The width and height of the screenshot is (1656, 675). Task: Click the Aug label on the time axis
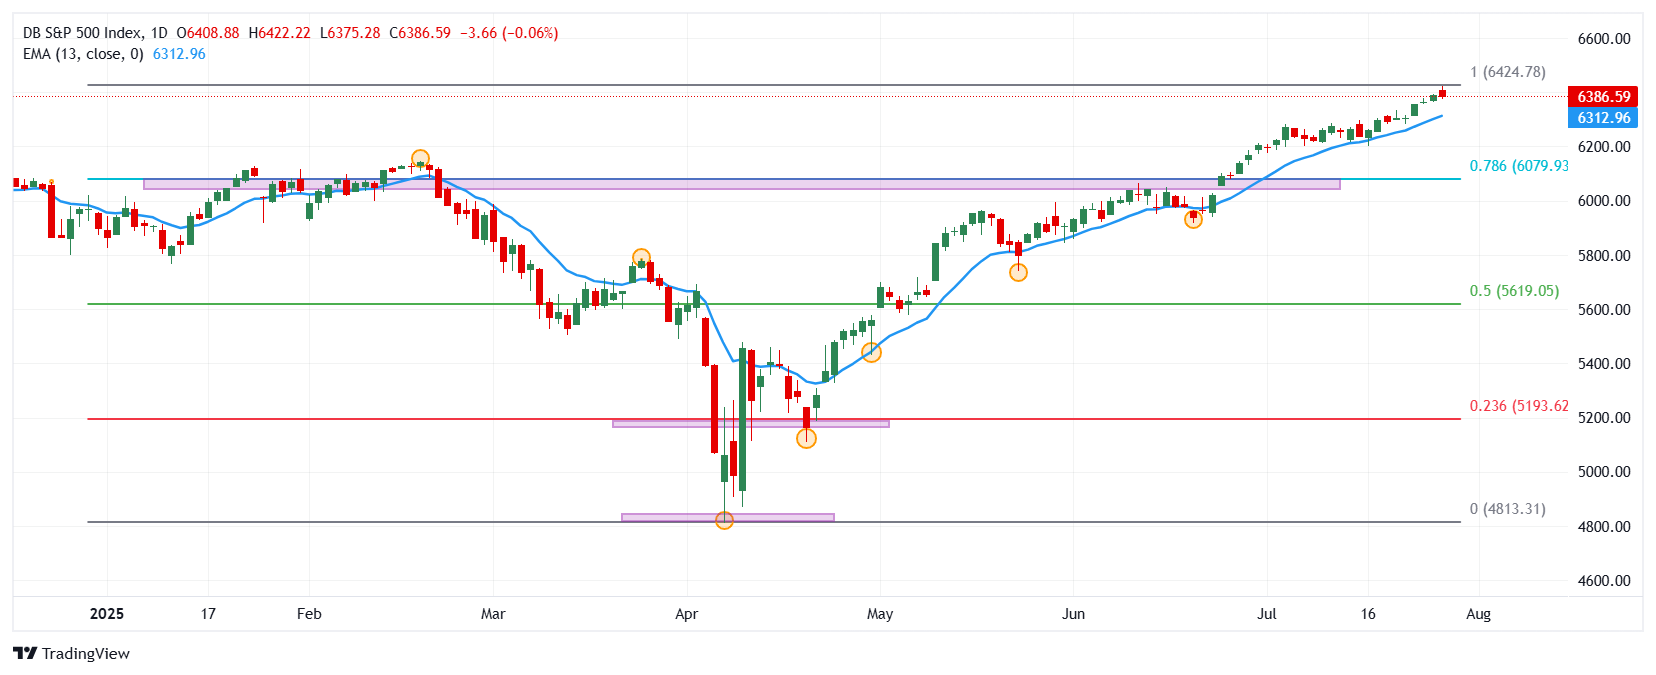click(x=1478, y=614)
